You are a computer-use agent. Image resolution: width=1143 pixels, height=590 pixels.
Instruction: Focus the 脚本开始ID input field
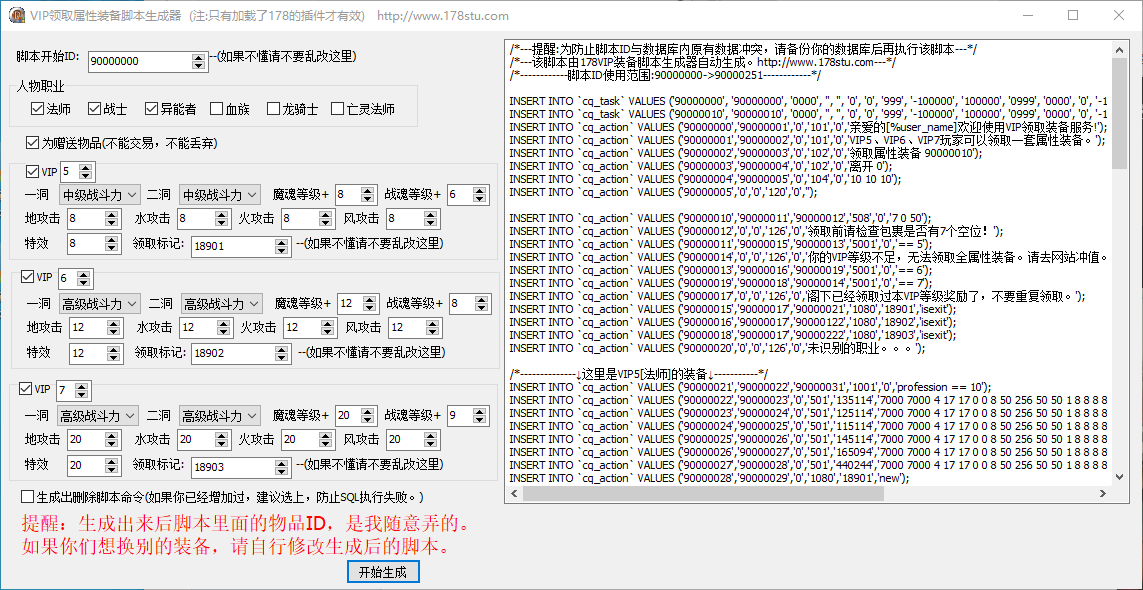[x=139, y=62]
